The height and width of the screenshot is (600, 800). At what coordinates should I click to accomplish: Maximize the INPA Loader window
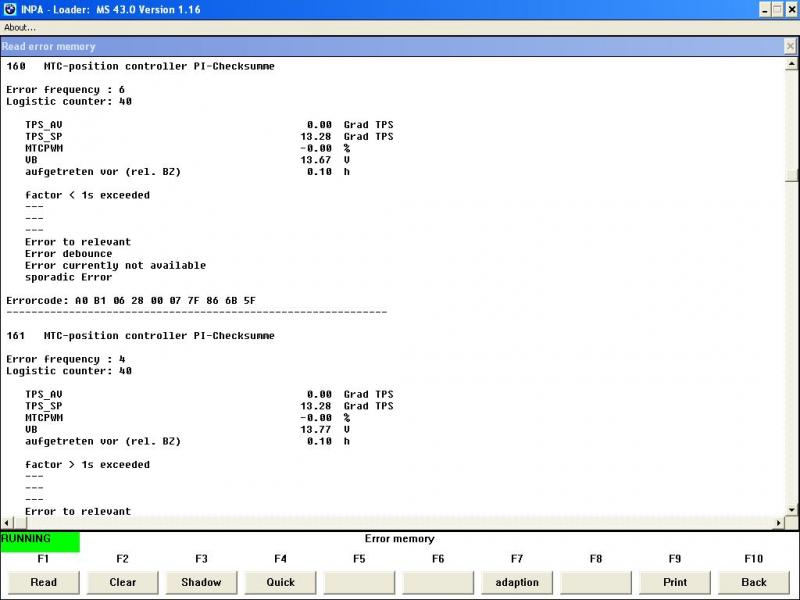pos(778,9)
